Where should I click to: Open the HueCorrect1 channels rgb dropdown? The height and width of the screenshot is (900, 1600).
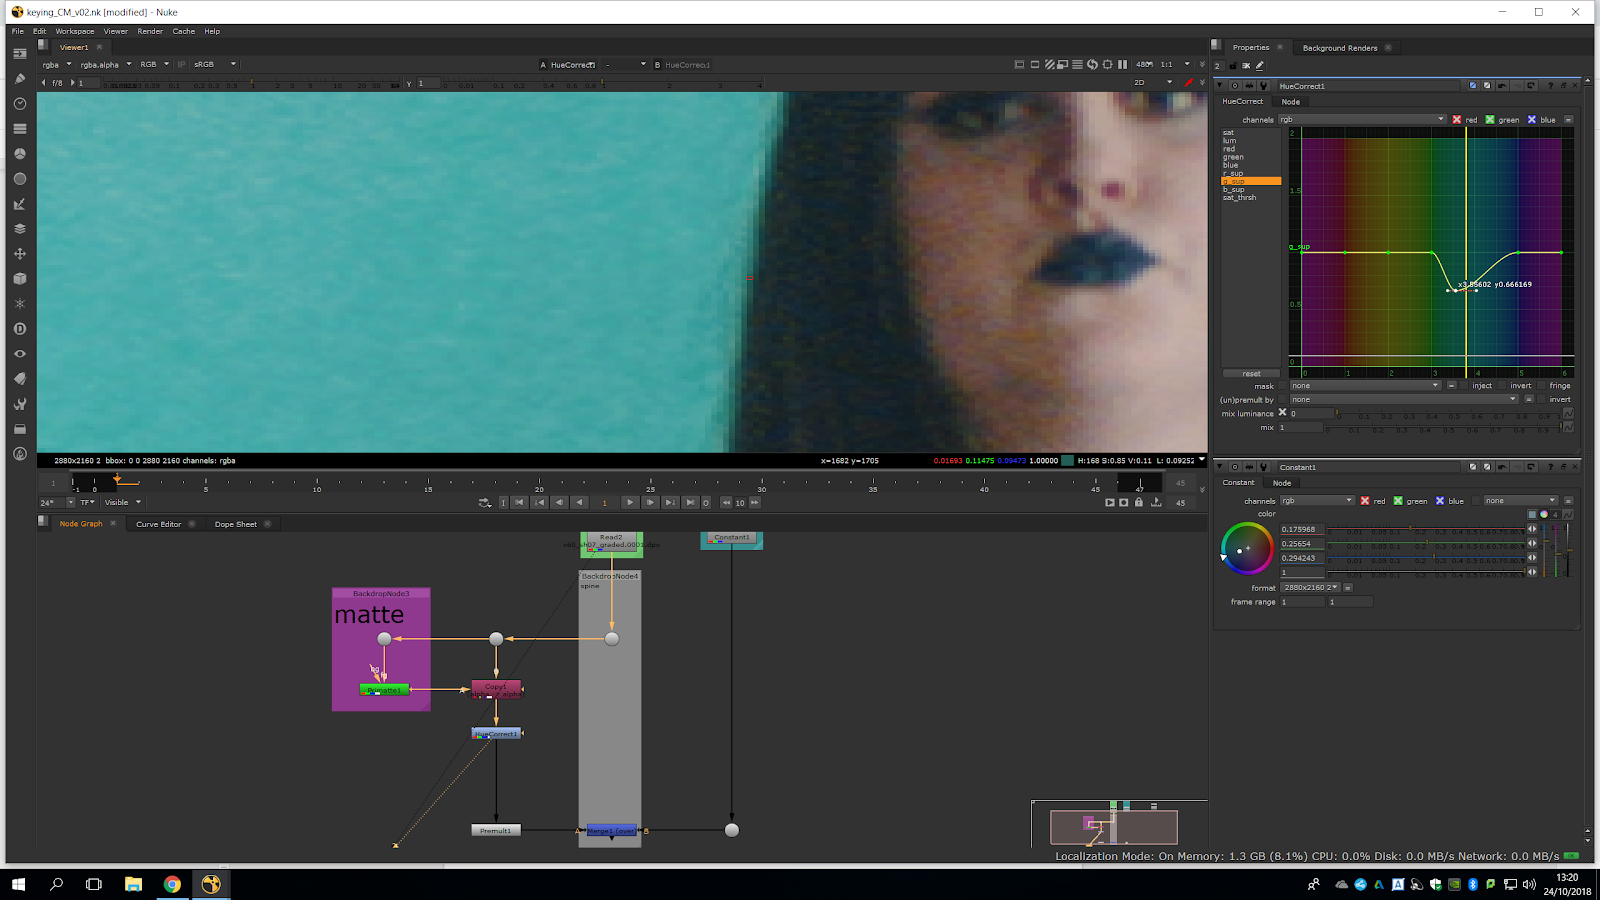[x=1362, y=120]
